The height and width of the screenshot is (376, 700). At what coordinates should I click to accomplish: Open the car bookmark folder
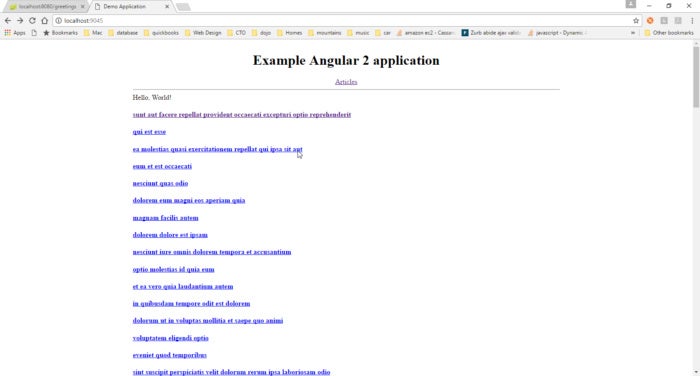coord(383,33)
